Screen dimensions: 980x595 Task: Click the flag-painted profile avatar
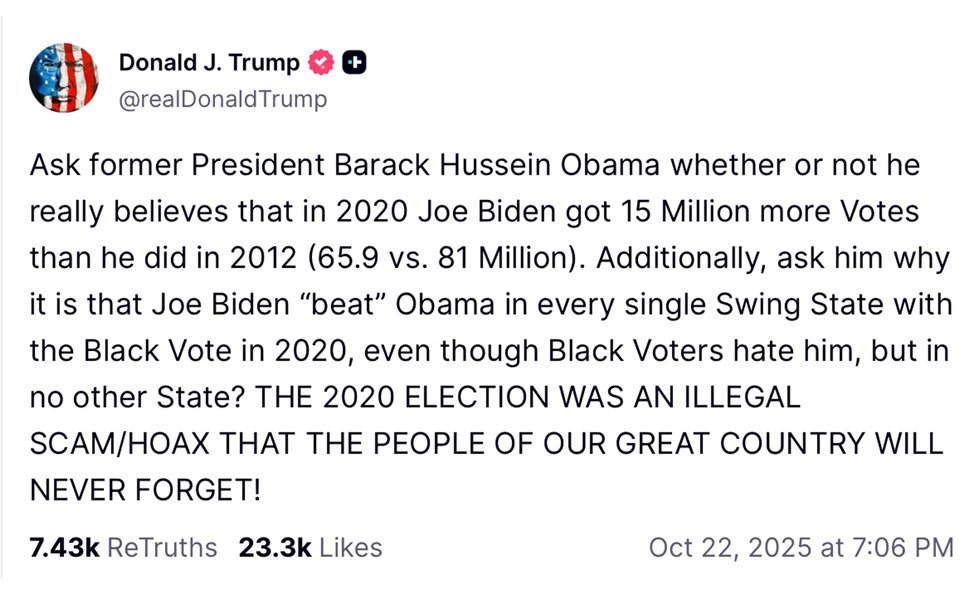[64, 78]
